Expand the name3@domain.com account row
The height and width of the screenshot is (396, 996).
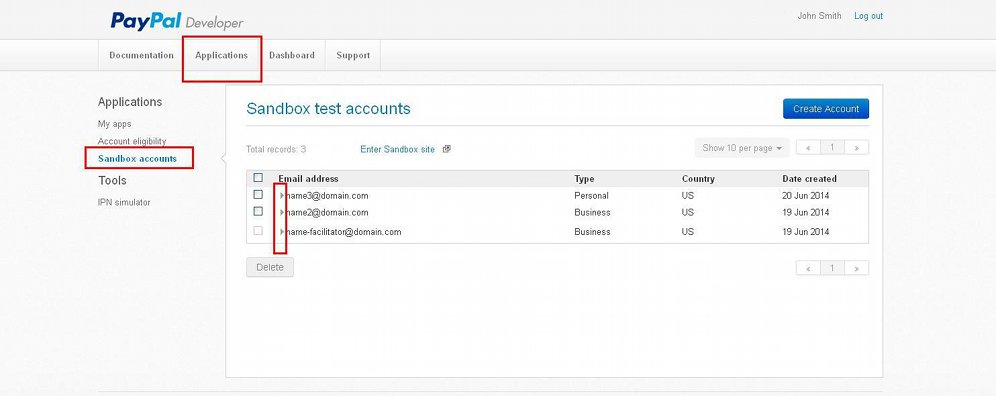[x=282, y=196]
